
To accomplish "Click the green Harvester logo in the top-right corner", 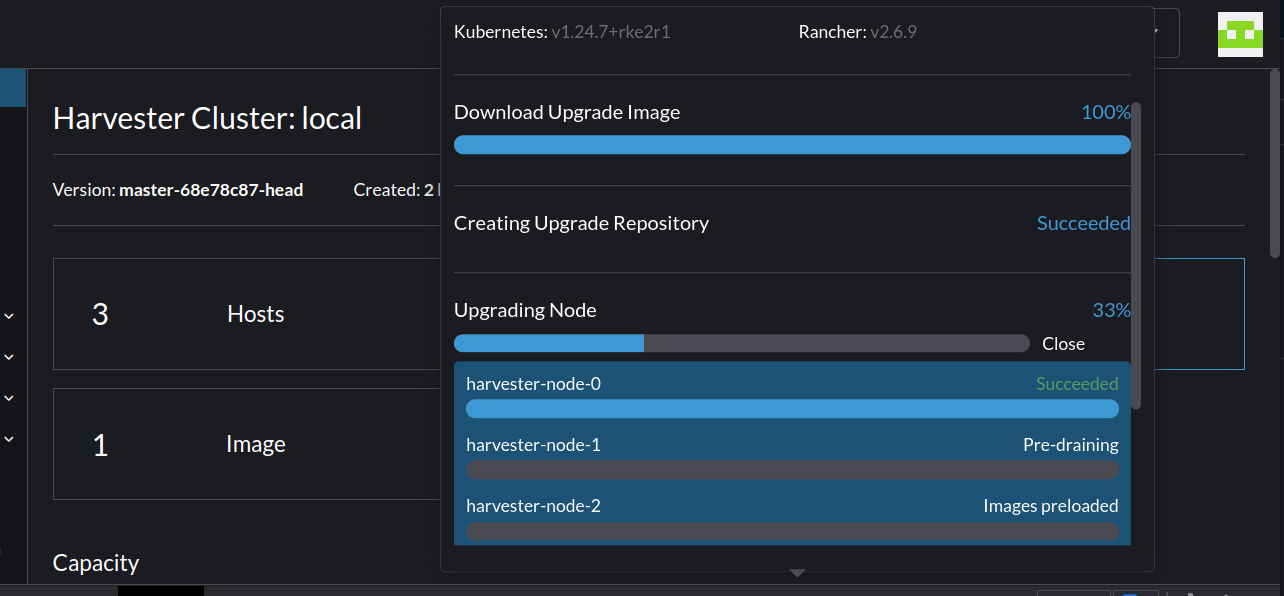I will 1240,34.
